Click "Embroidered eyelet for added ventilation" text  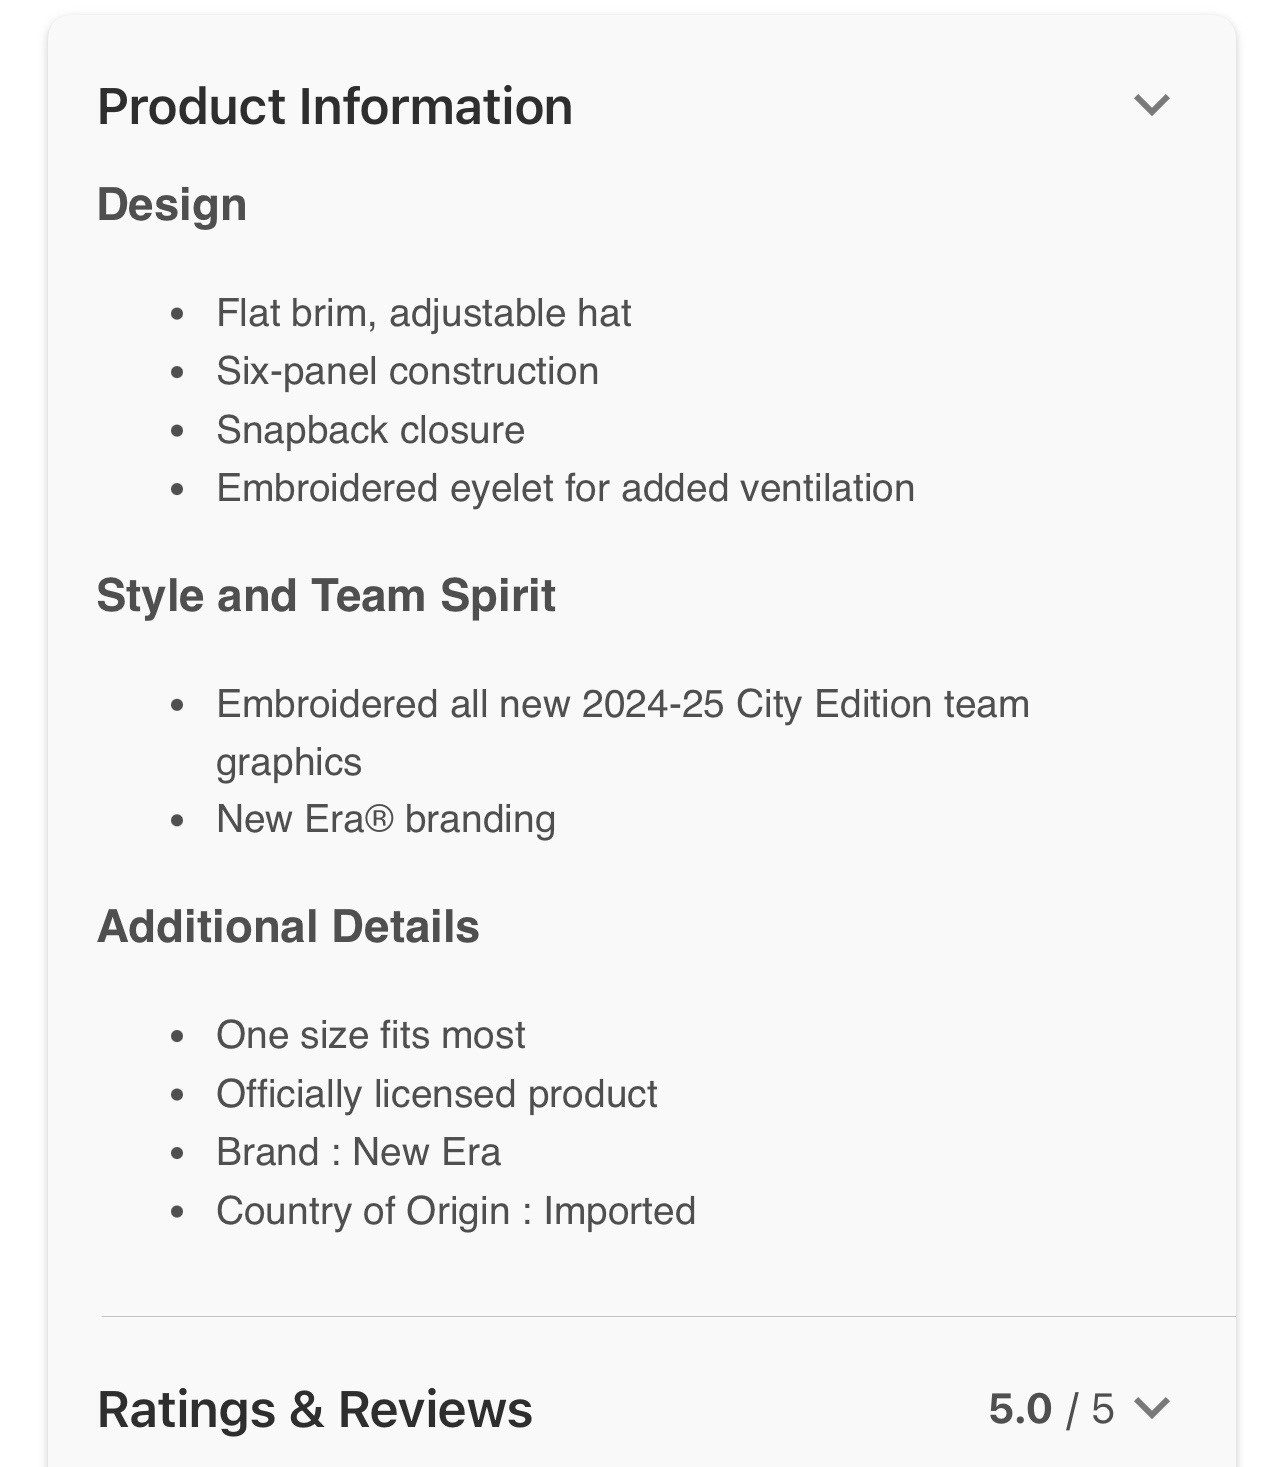pyautogui.click(x=566, y=488)
